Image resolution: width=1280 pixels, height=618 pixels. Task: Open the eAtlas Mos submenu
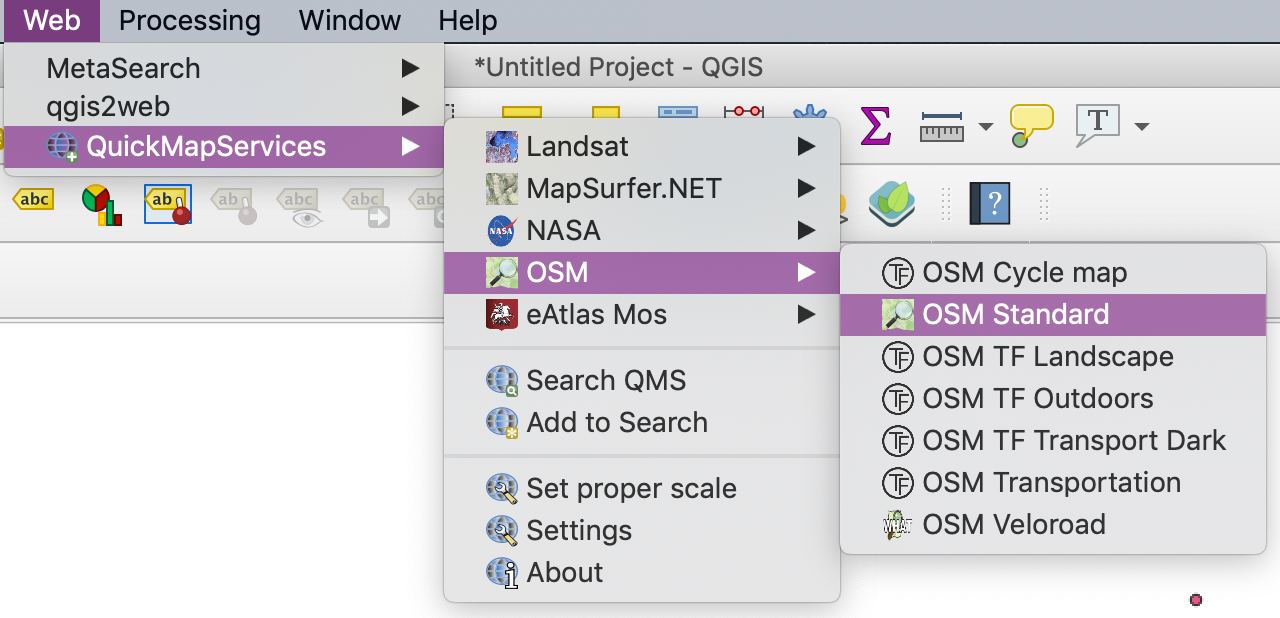tap(641, 314)
